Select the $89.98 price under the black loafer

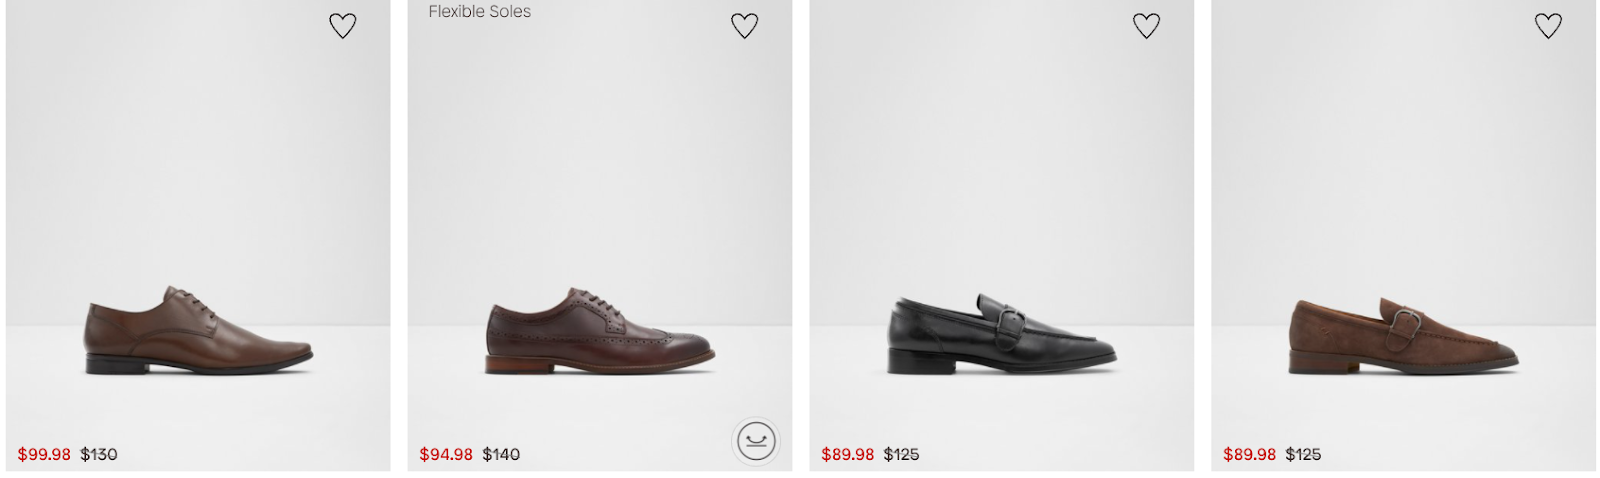pos(848,455)
